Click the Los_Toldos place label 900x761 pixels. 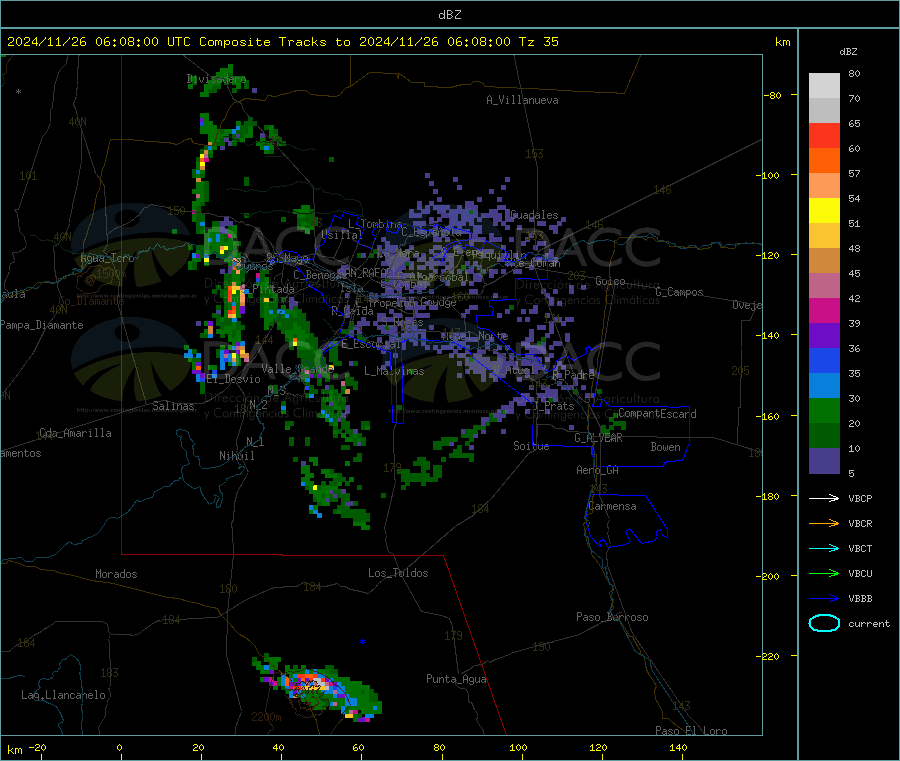point(398,573)
